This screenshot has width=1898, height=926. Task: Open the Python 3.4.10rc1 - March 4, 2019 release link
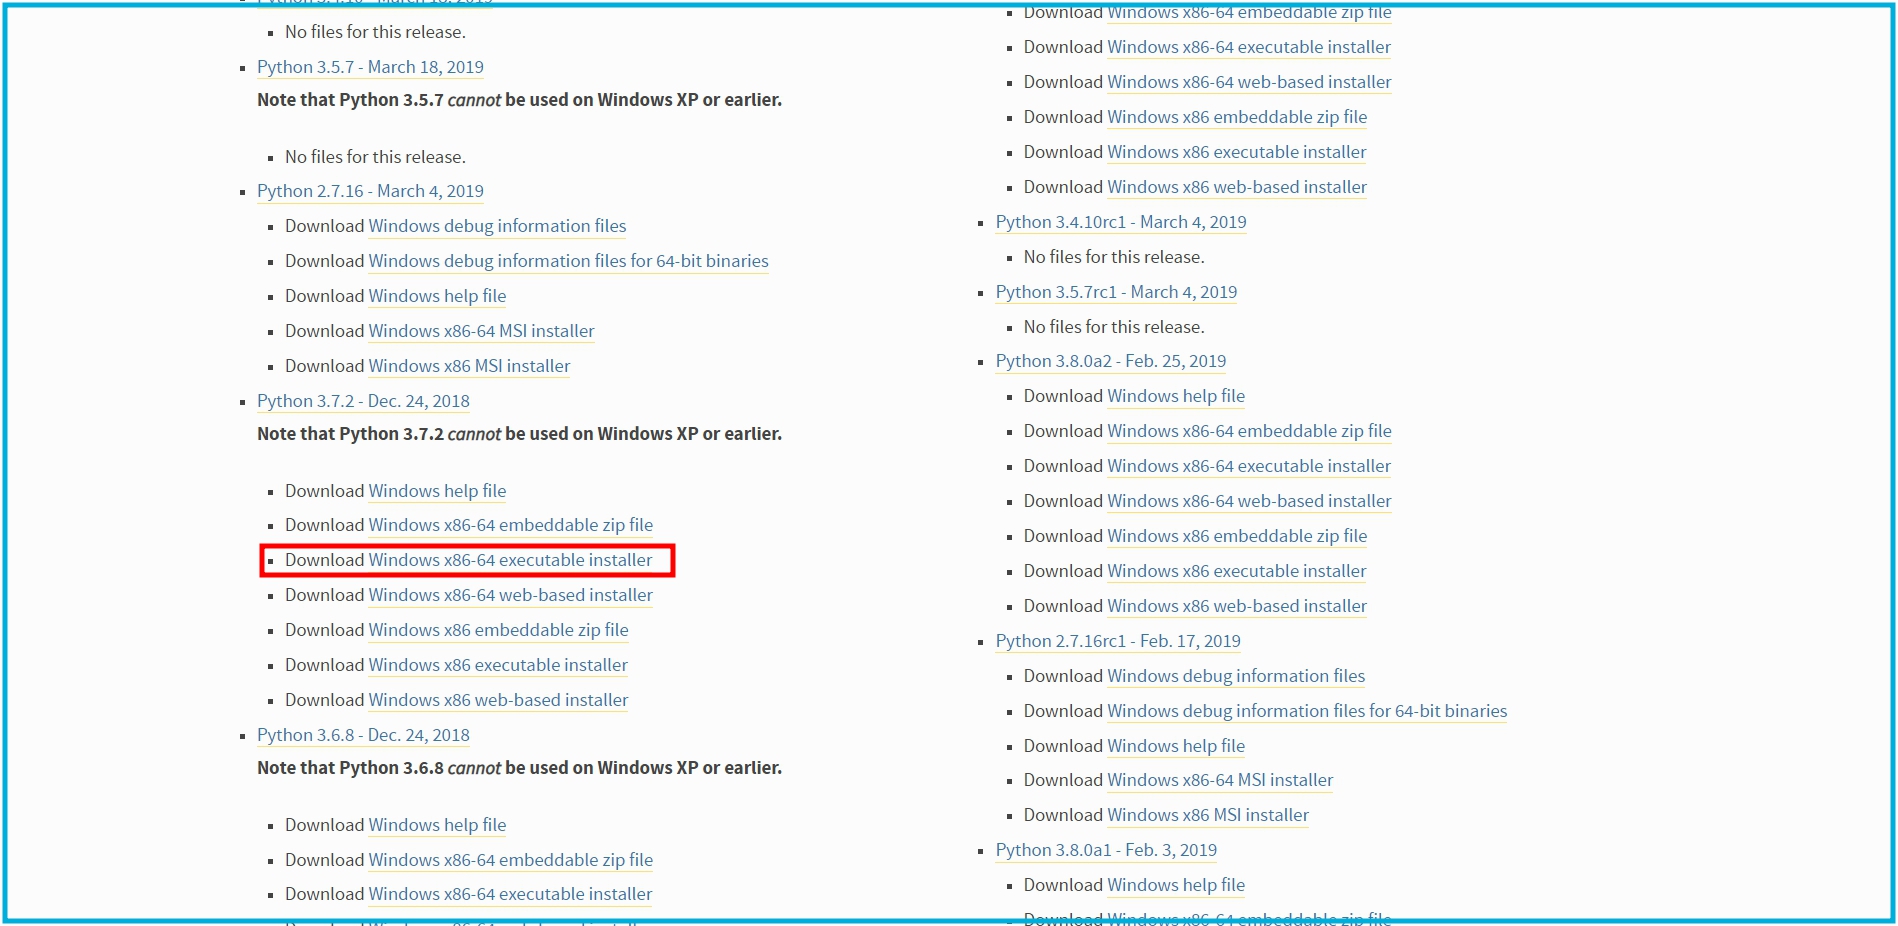tap(1121, 222)
